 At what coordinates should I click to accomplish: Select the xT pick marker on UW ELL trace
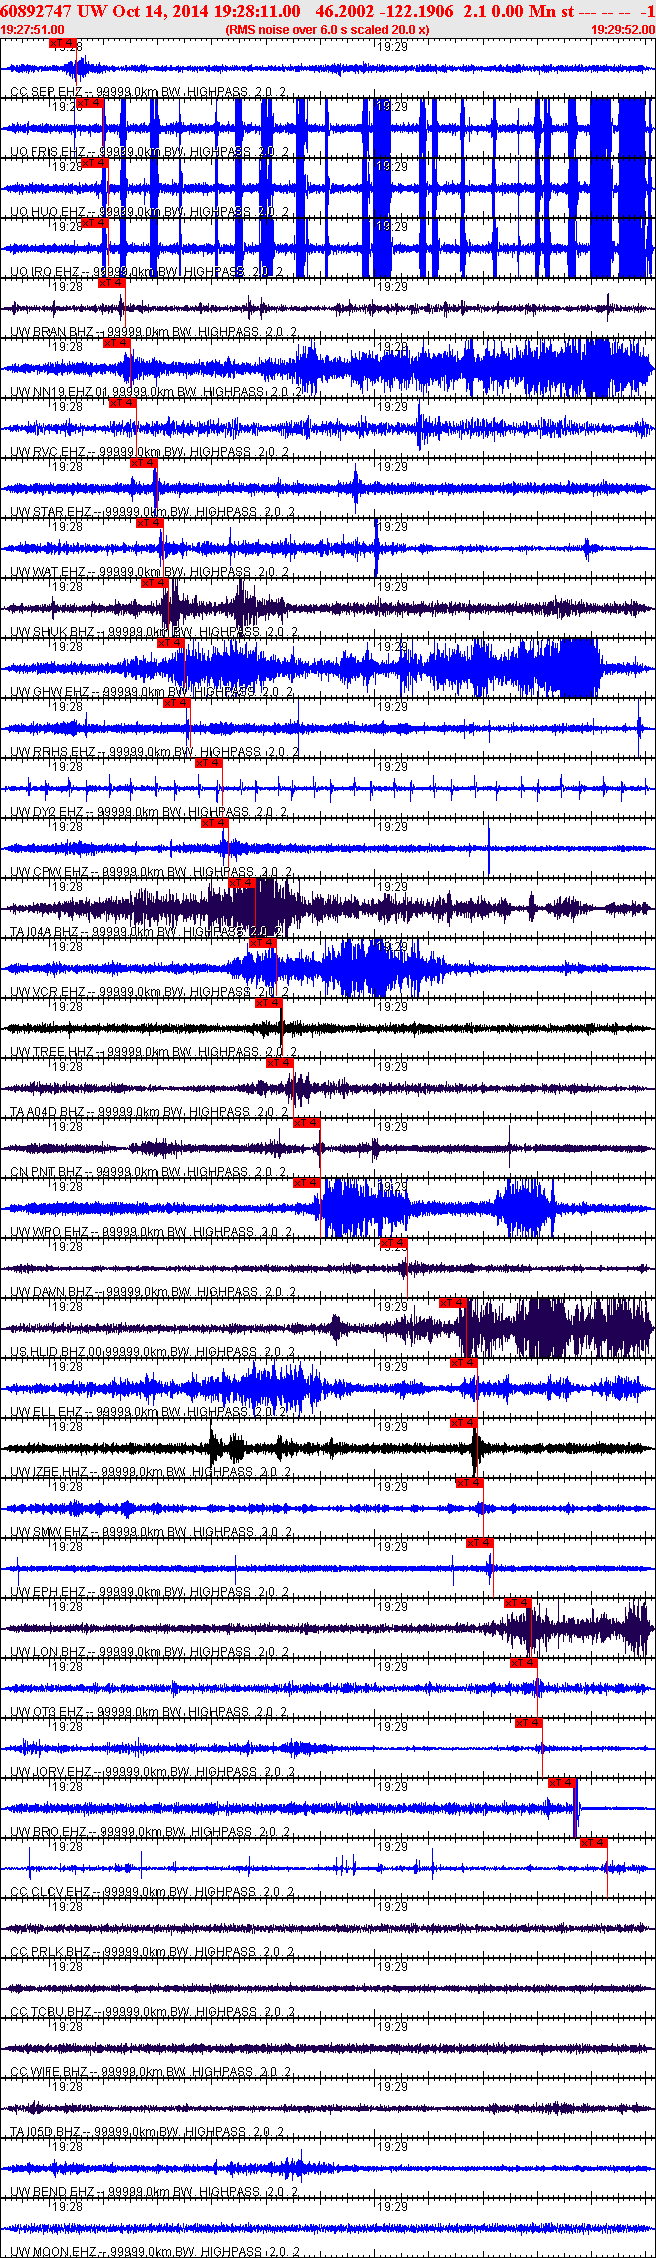(x=464, y=1363)
